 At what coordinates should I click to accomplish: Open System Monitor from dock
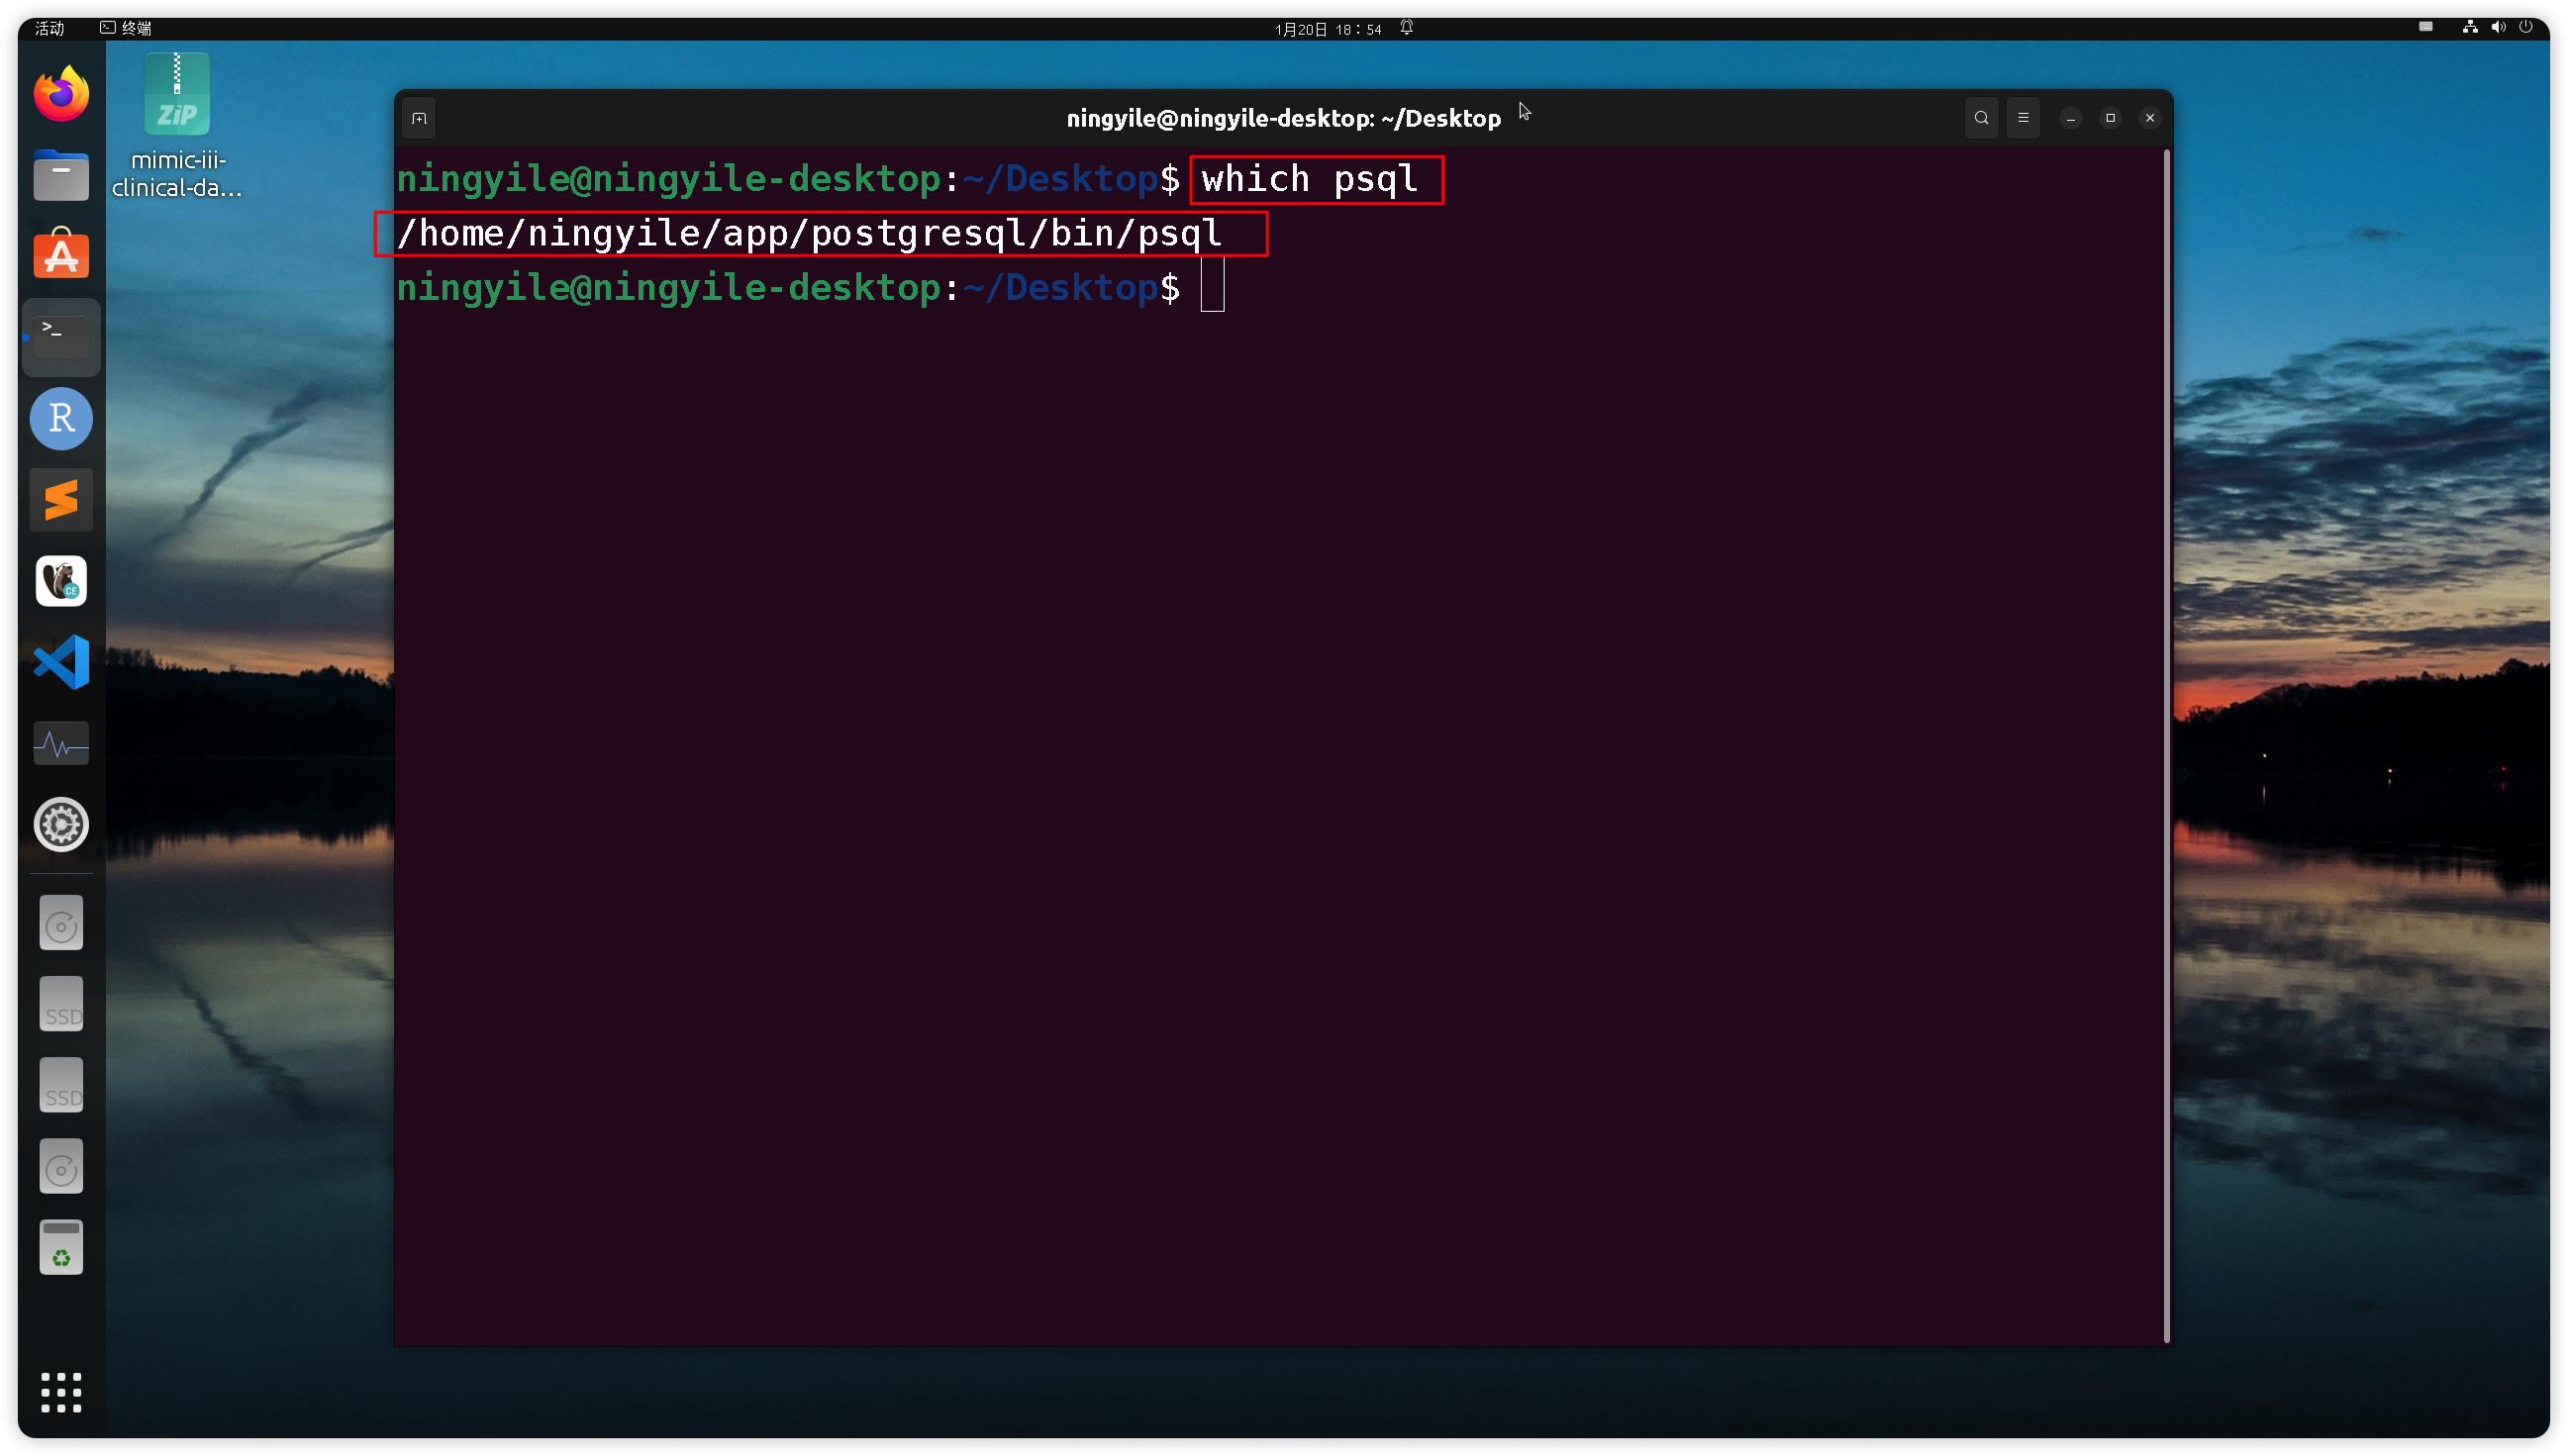[x=61, y=744]
